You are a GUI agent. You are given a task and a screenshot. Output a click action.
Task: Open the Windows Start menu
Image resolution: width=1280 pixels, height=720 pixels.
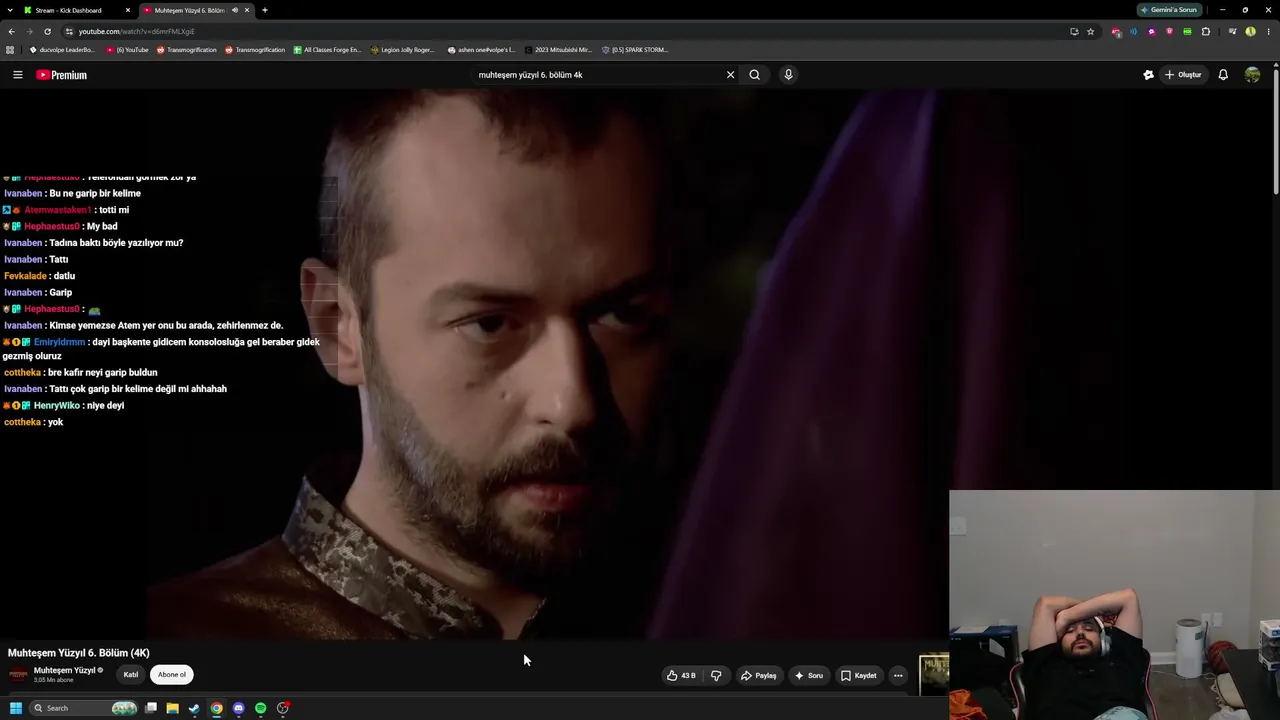coord(16,708)
